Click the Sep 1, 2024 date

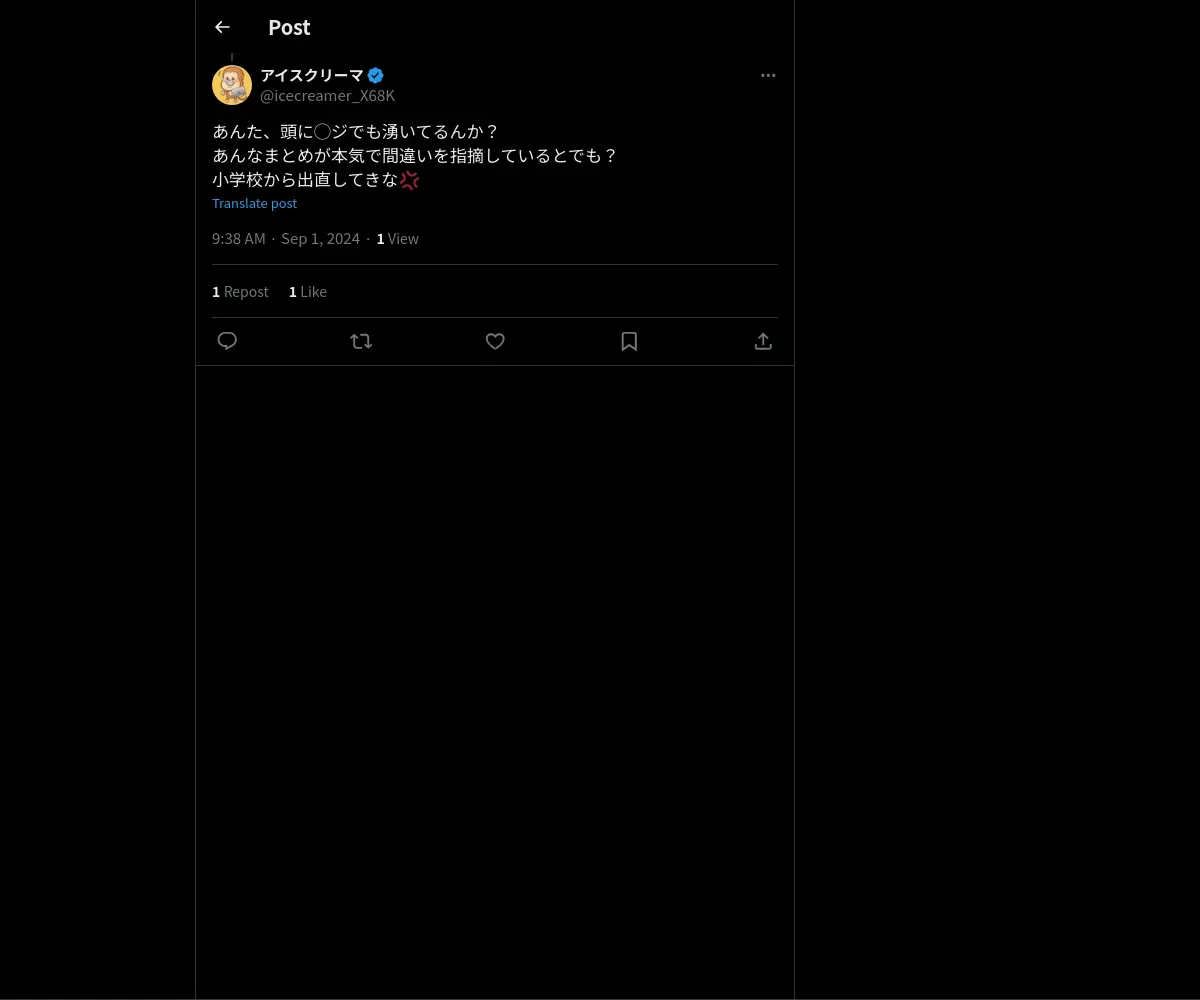pyautogui.click(x=320, y=238)
